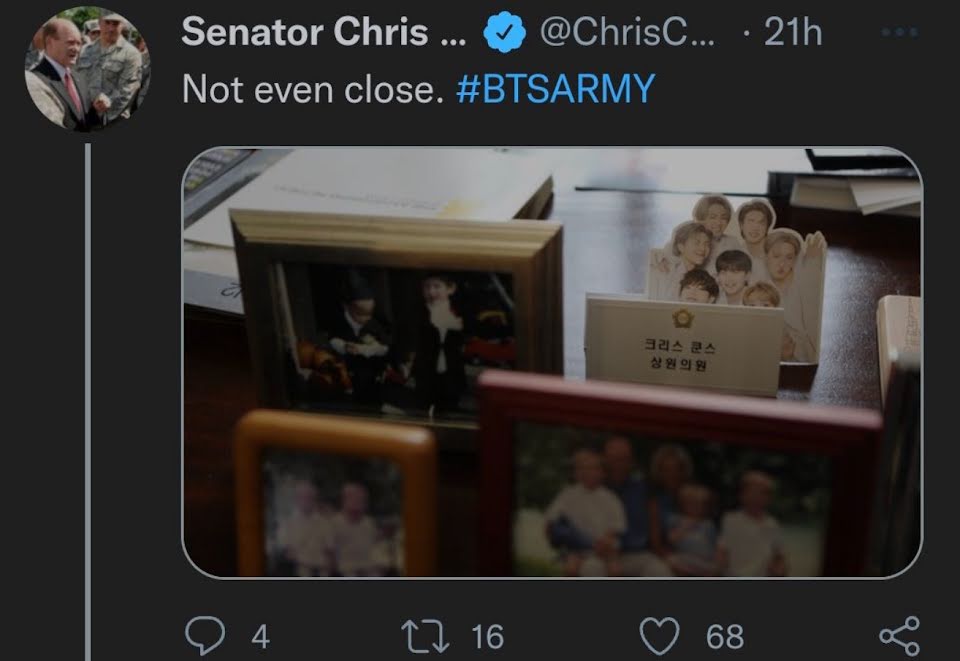Click the blue verified checkmark badge
This screenshot has height=661, width=960.
point(504,32)
